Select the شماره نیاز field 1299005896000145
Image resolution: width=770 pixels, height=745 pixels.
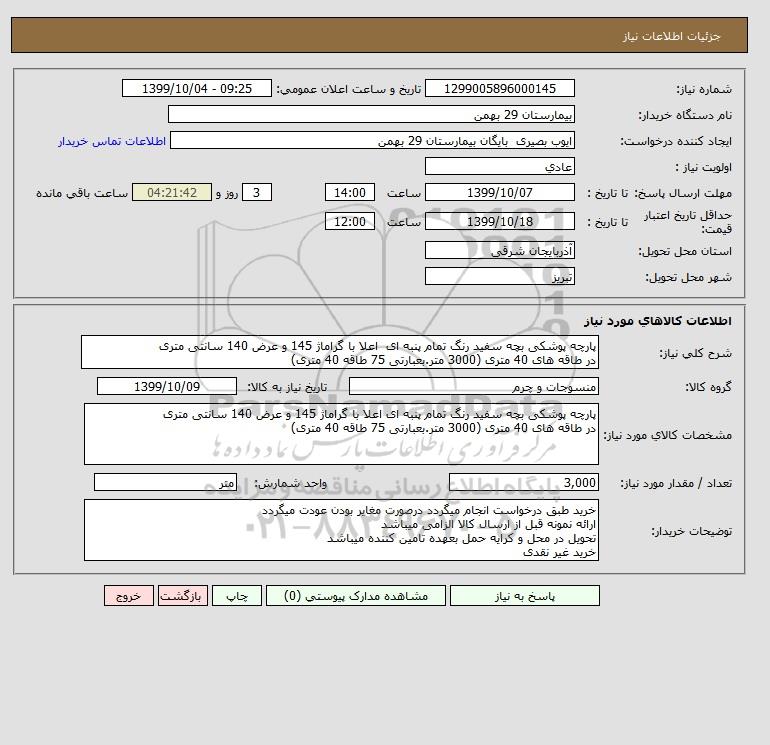[499, 88]
